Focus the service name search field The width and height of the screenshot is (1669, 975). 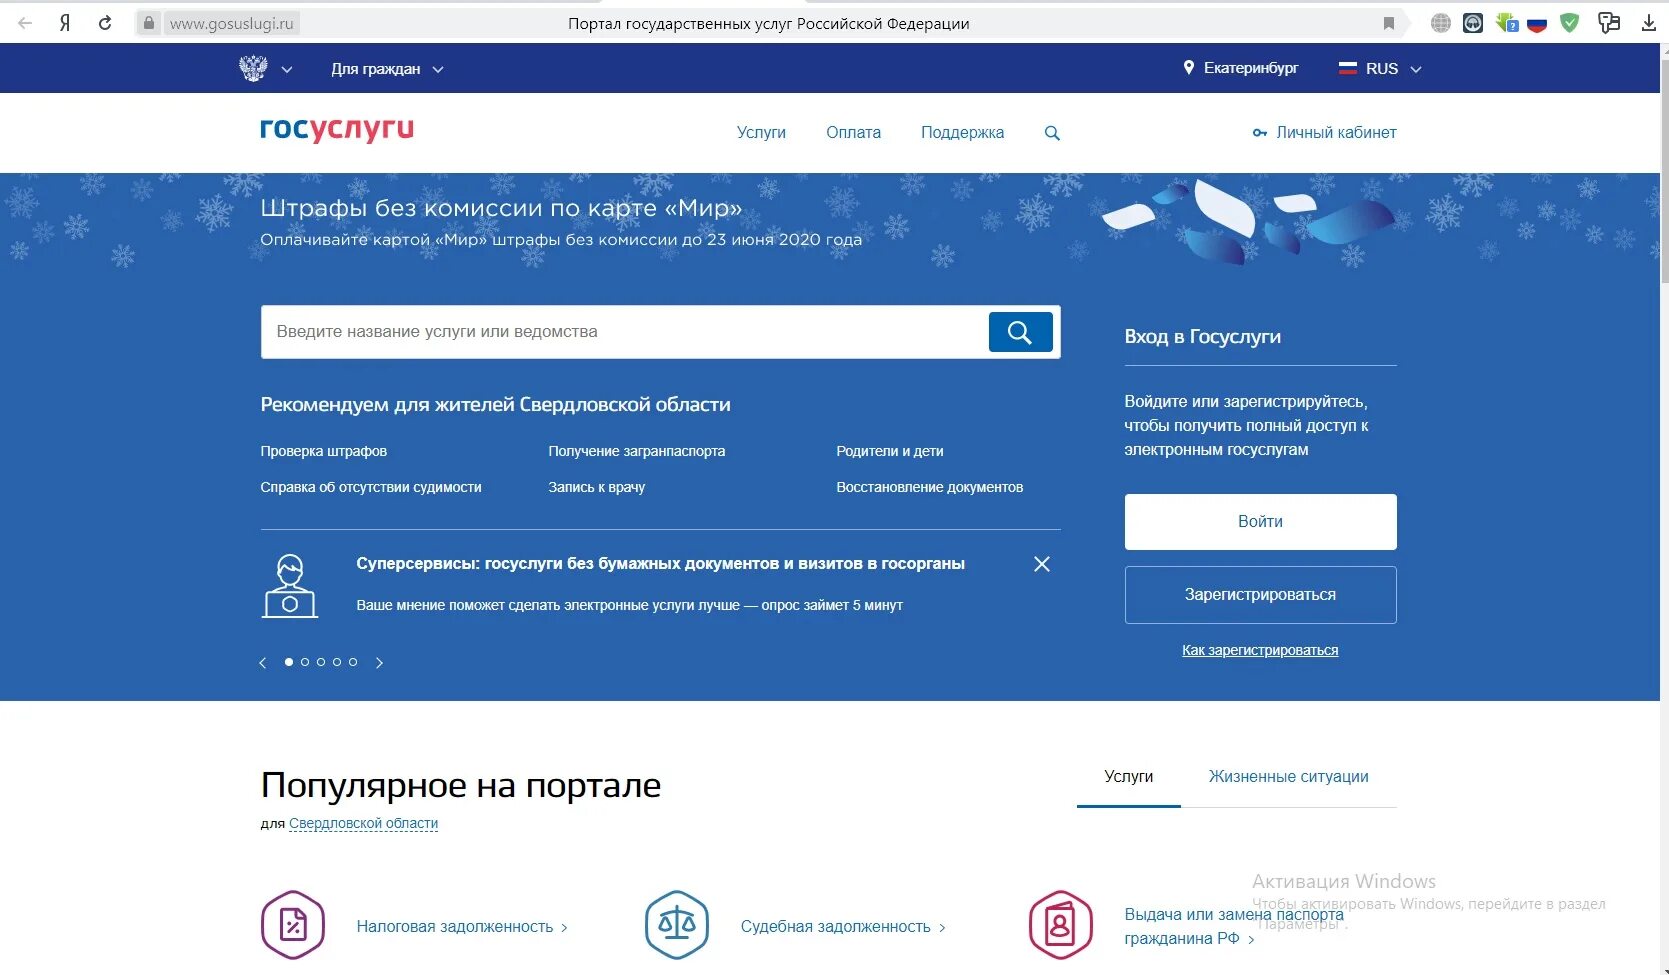tap(624, 332)
